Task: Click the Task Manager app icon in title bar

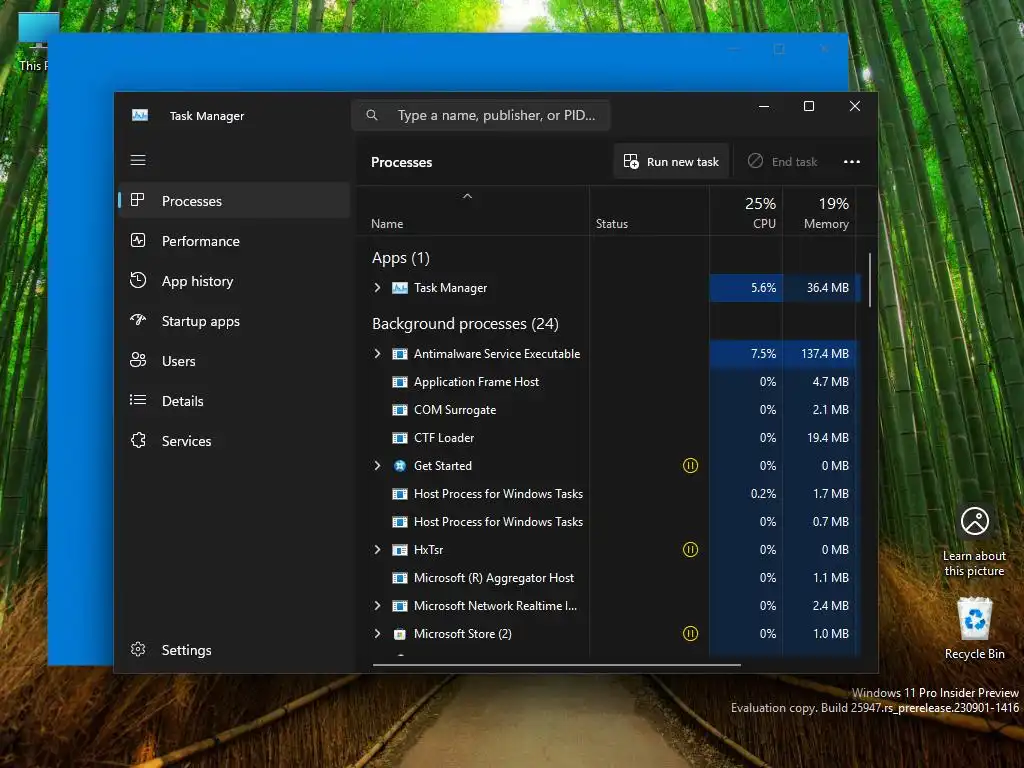Action: (x=140, y=116)
